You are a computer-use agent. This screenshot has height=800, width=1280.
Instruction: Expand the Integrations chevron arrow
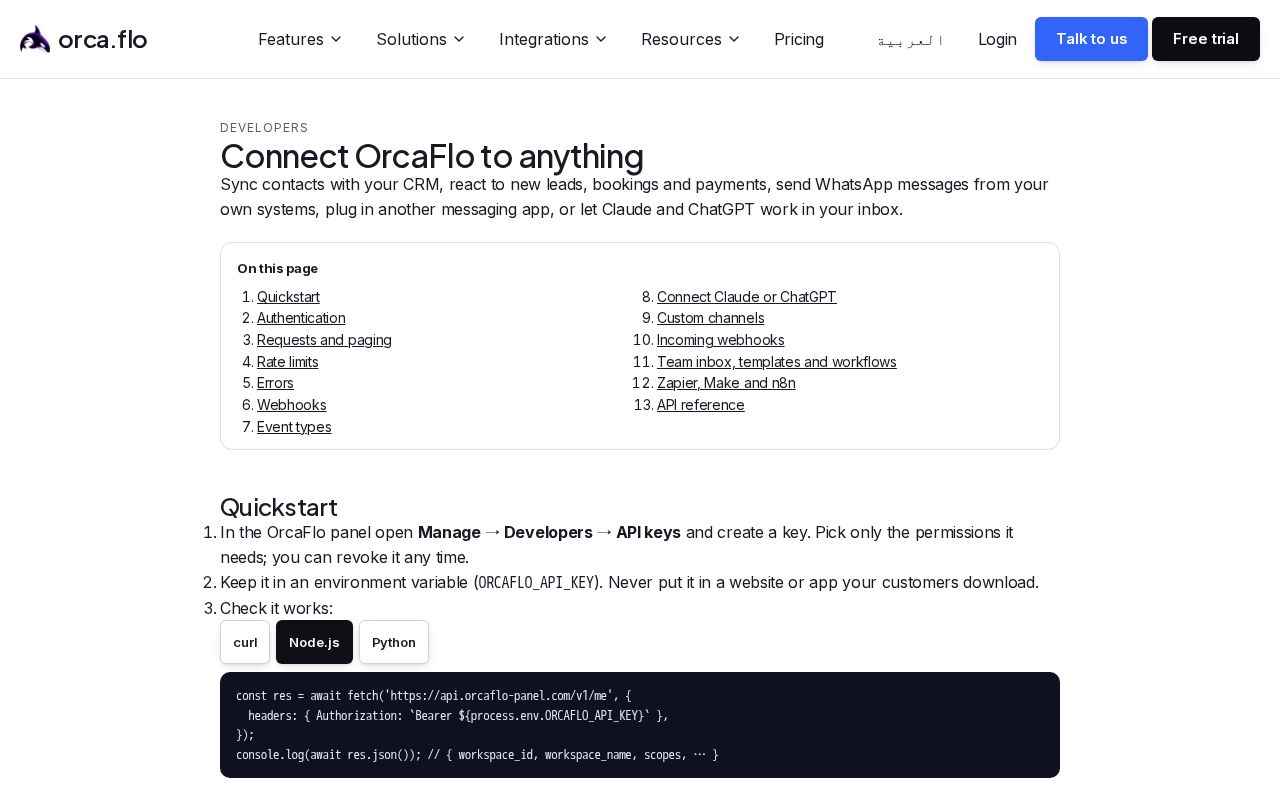601,39
